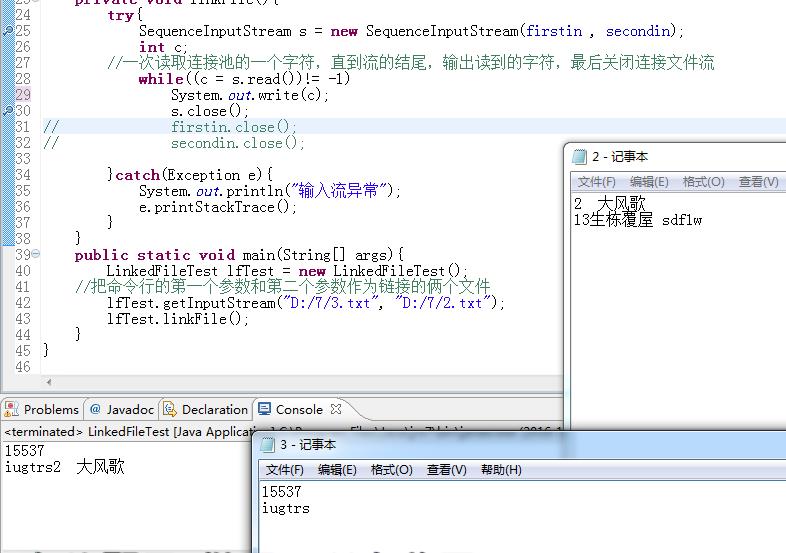Click the marker icon on line 30 gutter
Image resolution: width=786 pixels, height=553 pixels.
8,111
